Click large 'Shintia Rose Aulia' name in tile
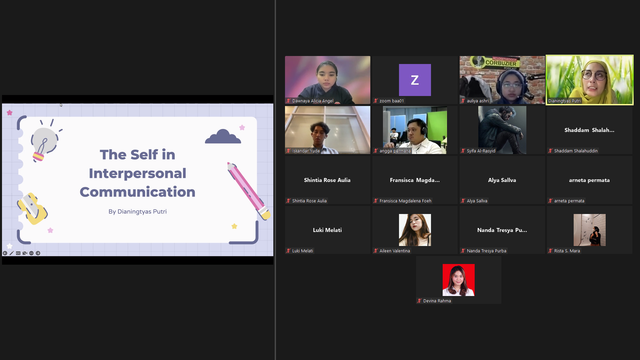Screen dimensions: 640x360 click(327, 180)
